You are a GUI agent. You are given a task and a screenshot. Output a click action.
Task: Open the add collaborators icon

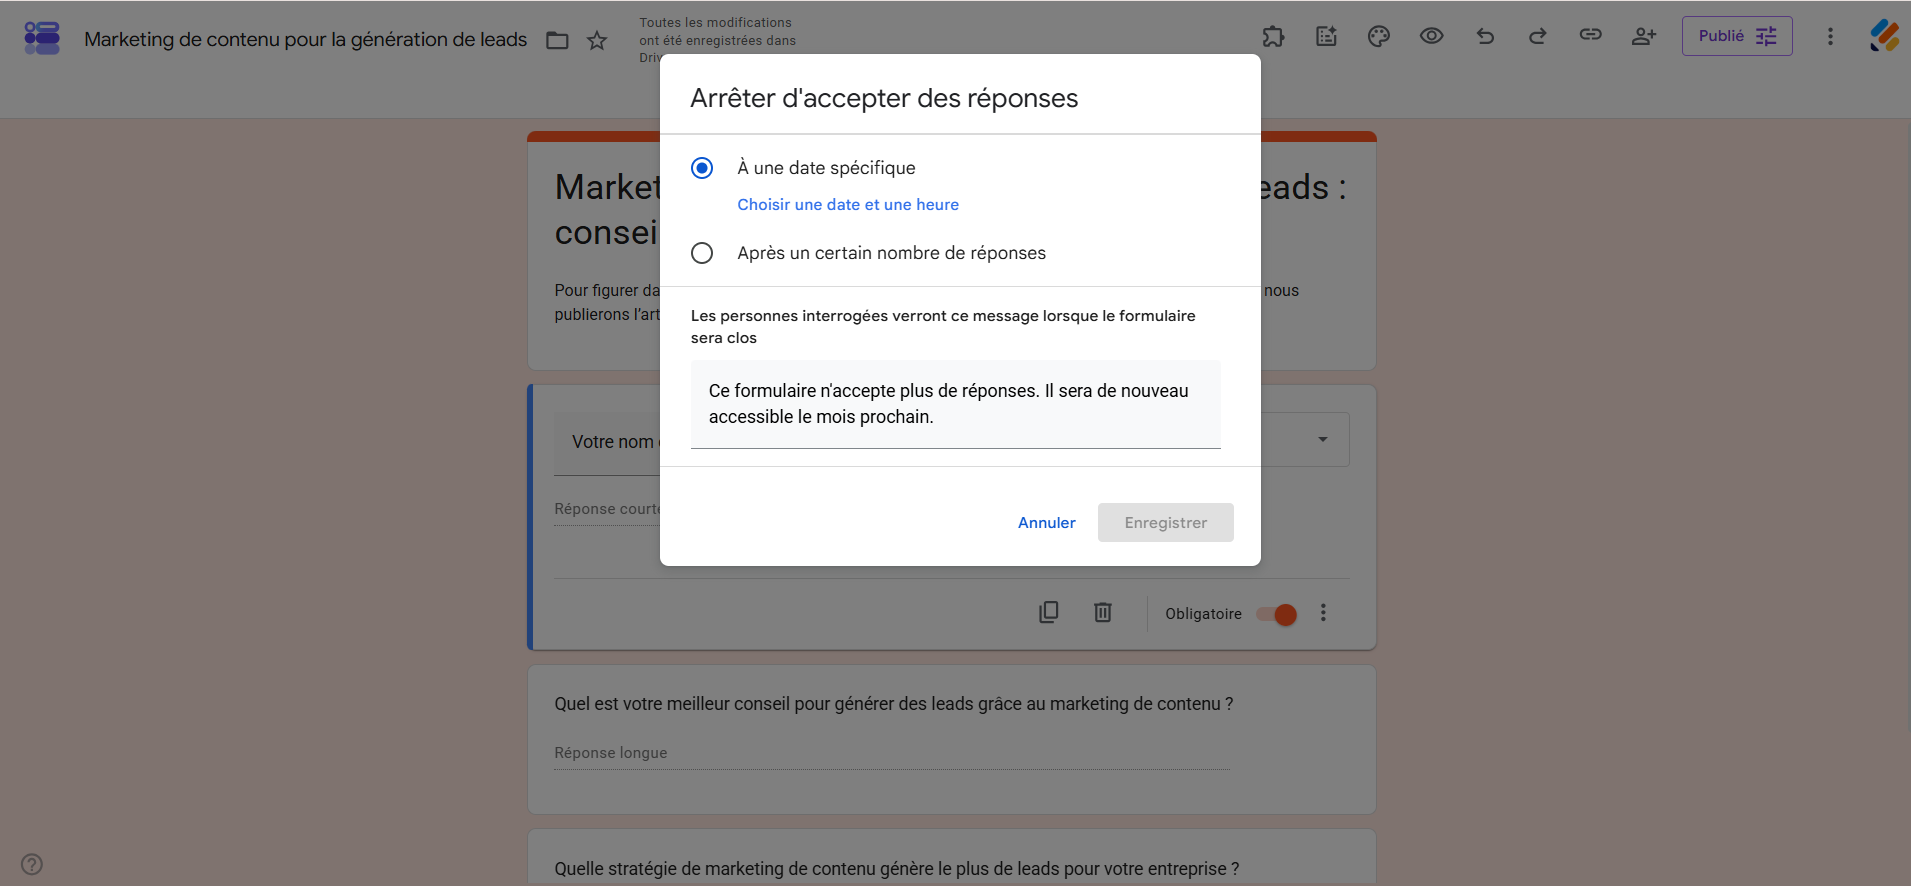(x=1644, y=36)
